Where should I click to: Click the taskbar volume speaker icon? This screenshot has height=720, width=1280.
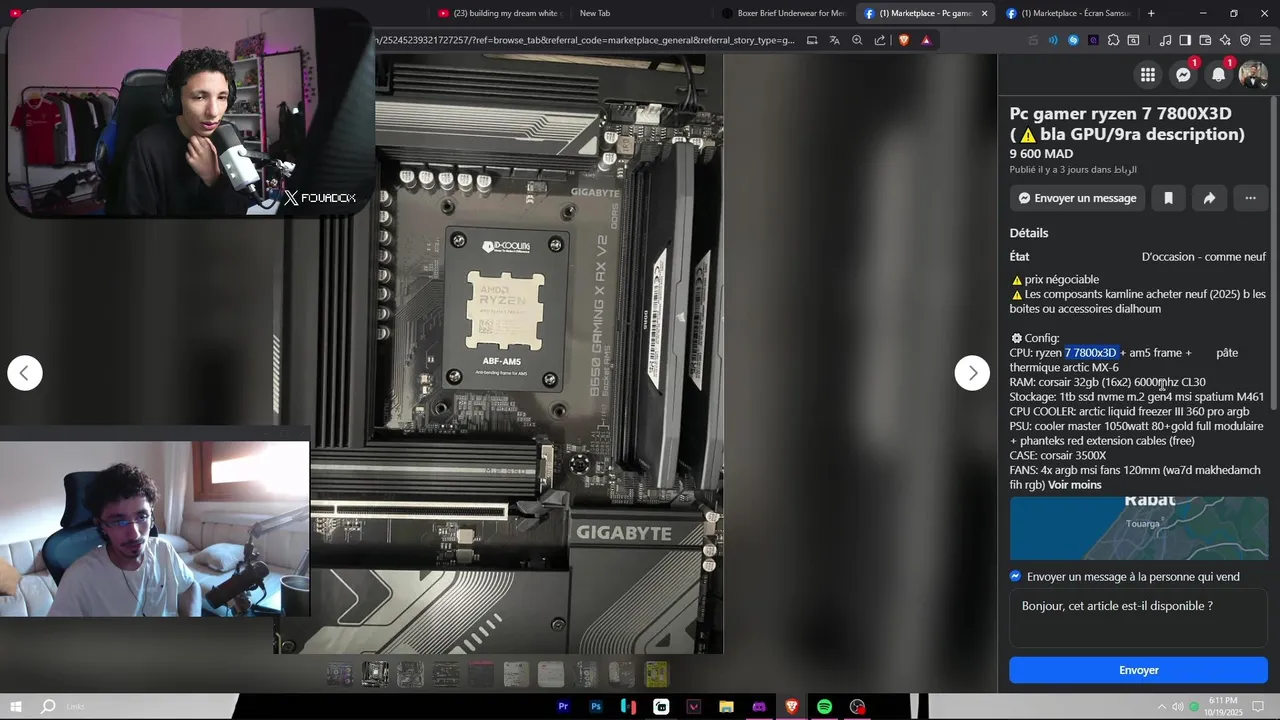[1178, 707]
